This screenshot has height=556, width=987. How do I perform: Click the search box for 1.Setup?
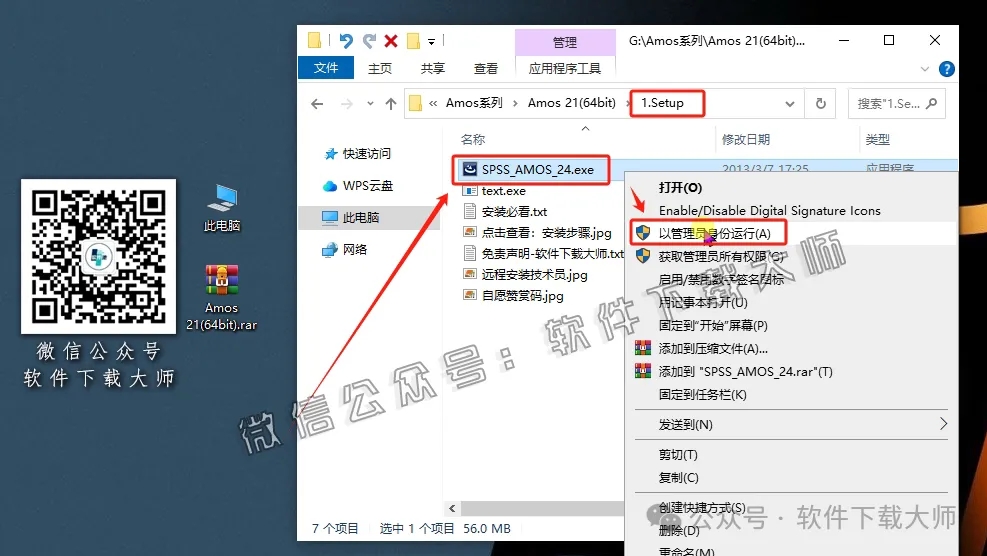tap(896, 104)
